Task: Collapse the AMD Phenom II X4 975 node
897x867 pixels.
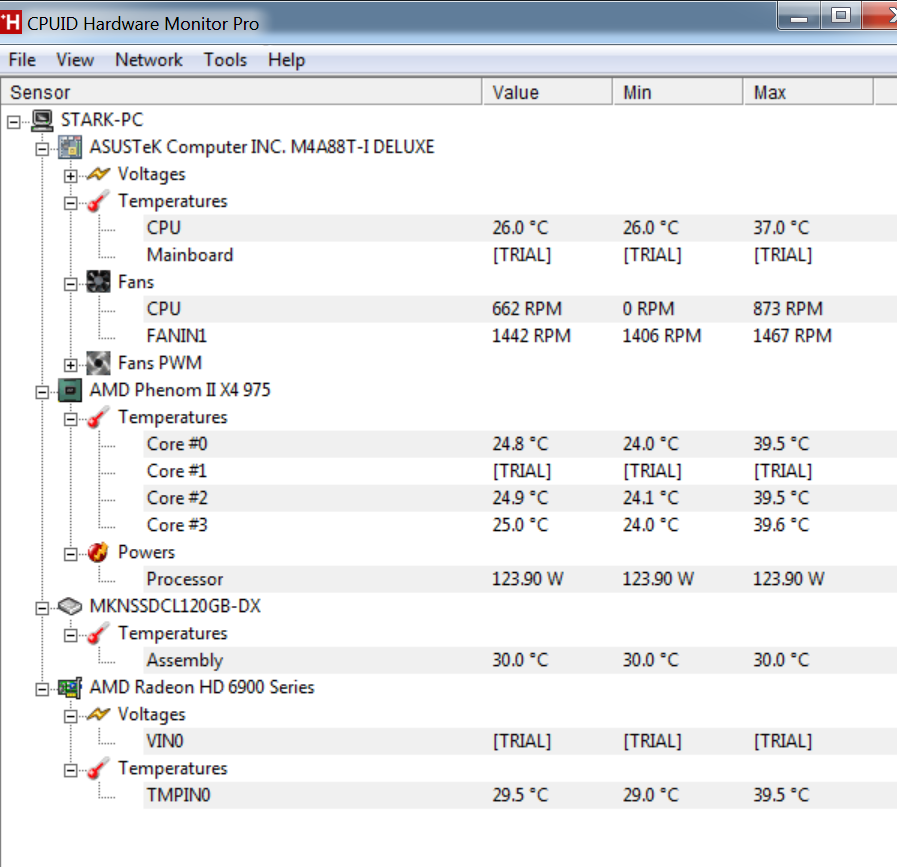Action: point(42,392)
